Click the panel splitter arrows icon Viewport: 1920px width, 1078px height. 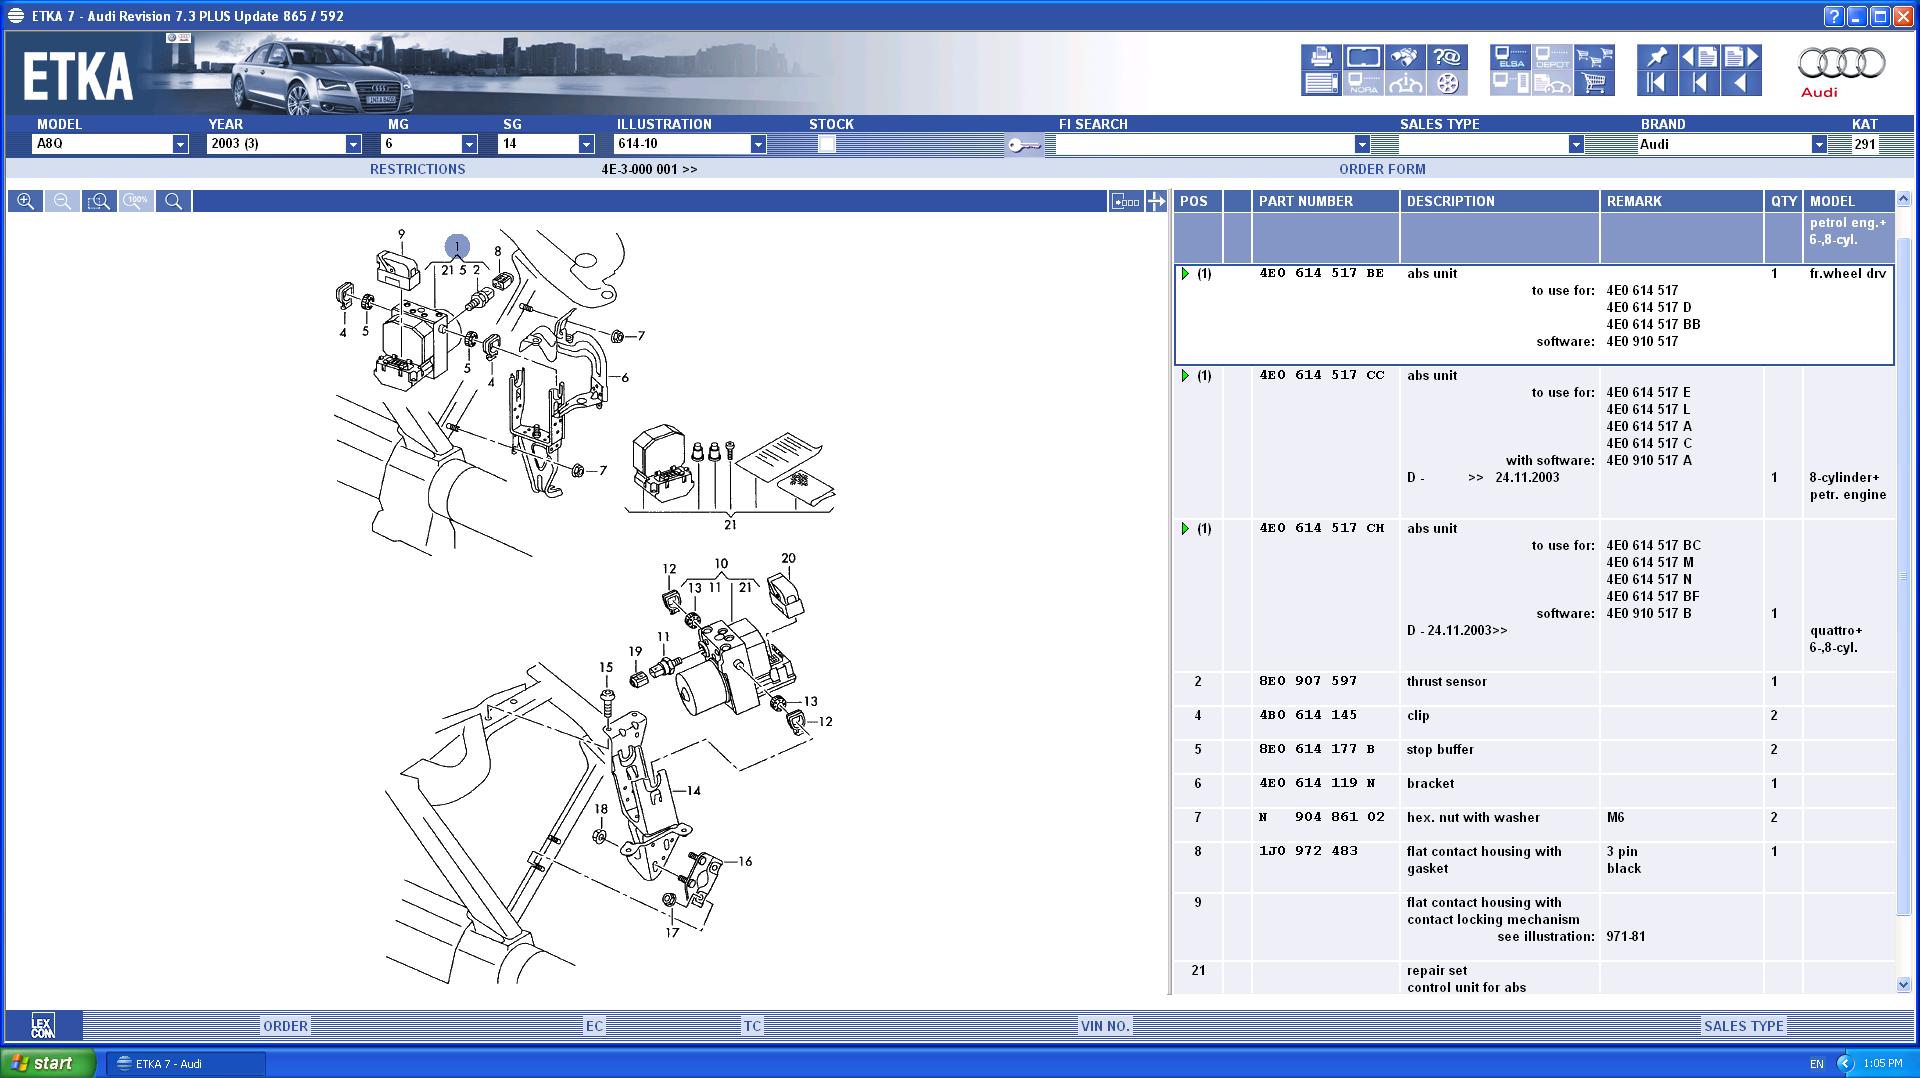tap(1157, 201)
